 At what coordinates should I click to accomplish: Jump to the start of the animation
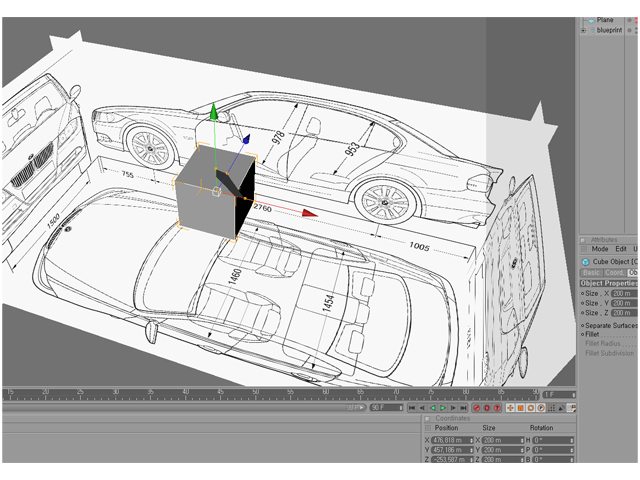(412, 408)
